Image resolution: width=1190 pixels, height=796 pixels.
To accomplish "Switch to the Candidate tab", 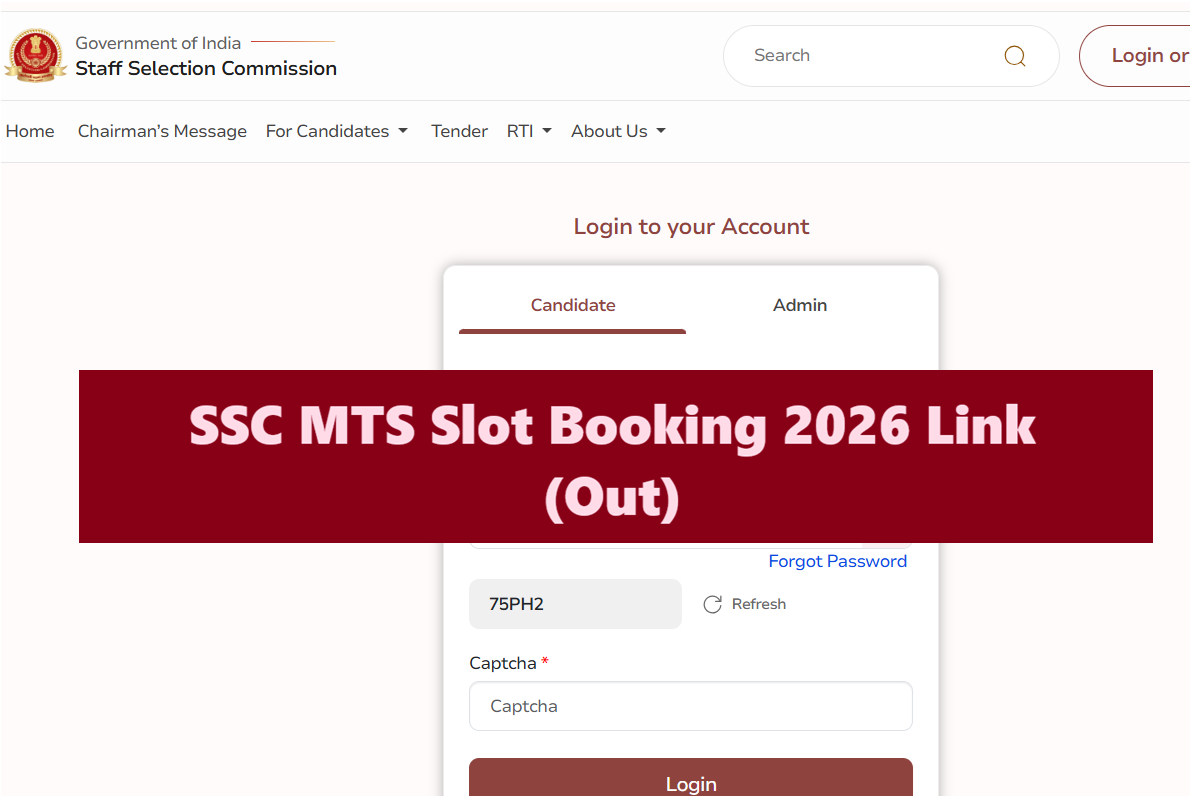I will 573,305.
